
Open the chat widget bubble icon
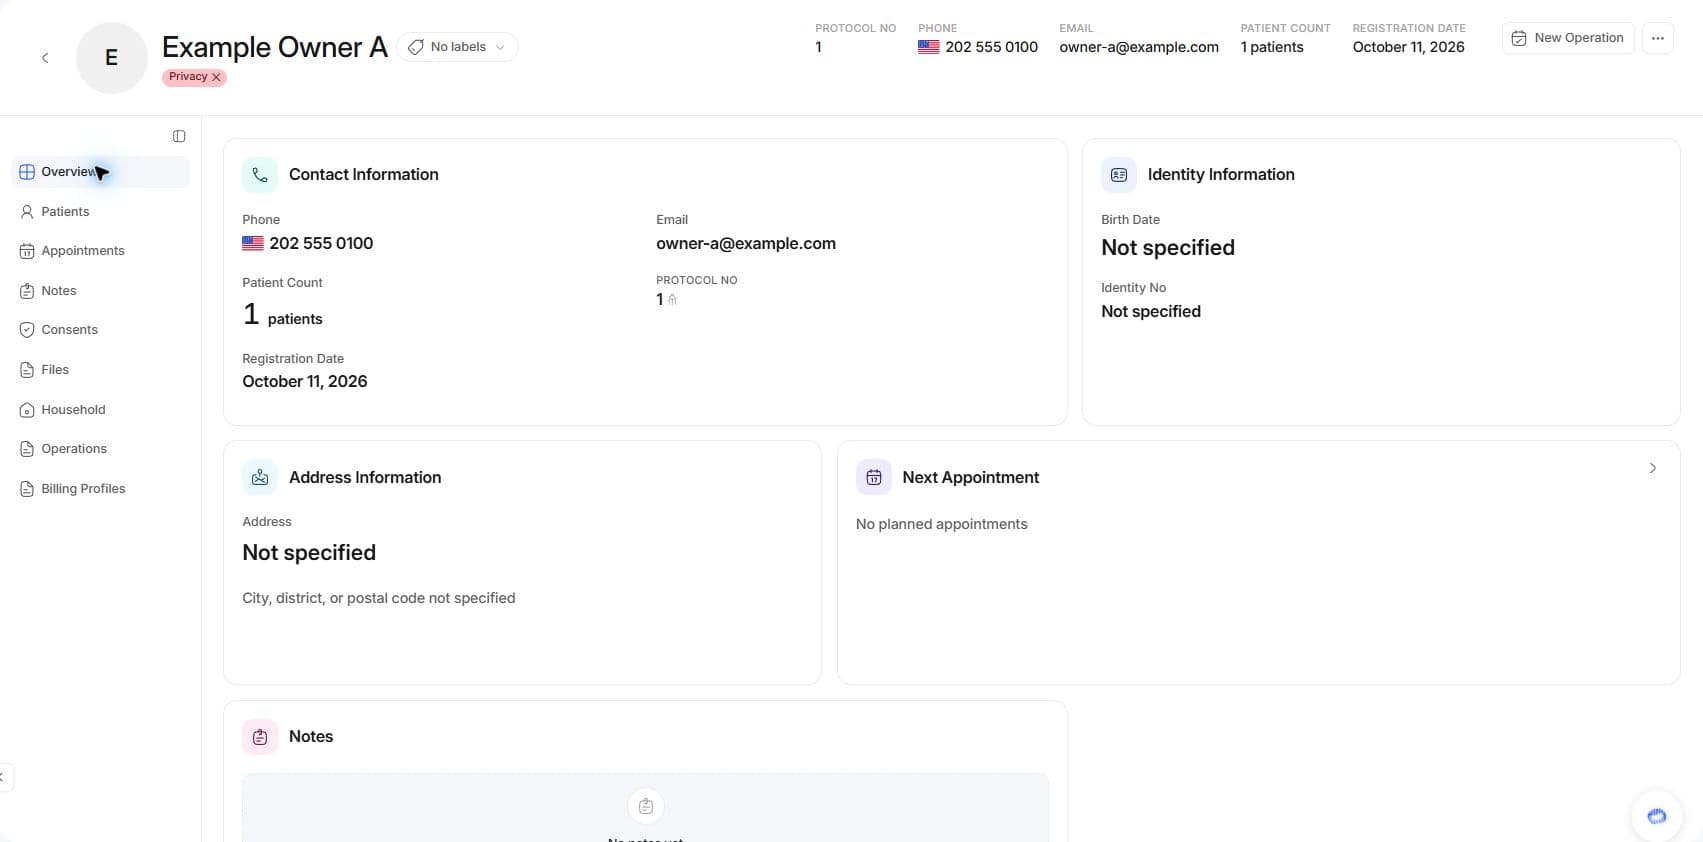(x=1657, y=816)
